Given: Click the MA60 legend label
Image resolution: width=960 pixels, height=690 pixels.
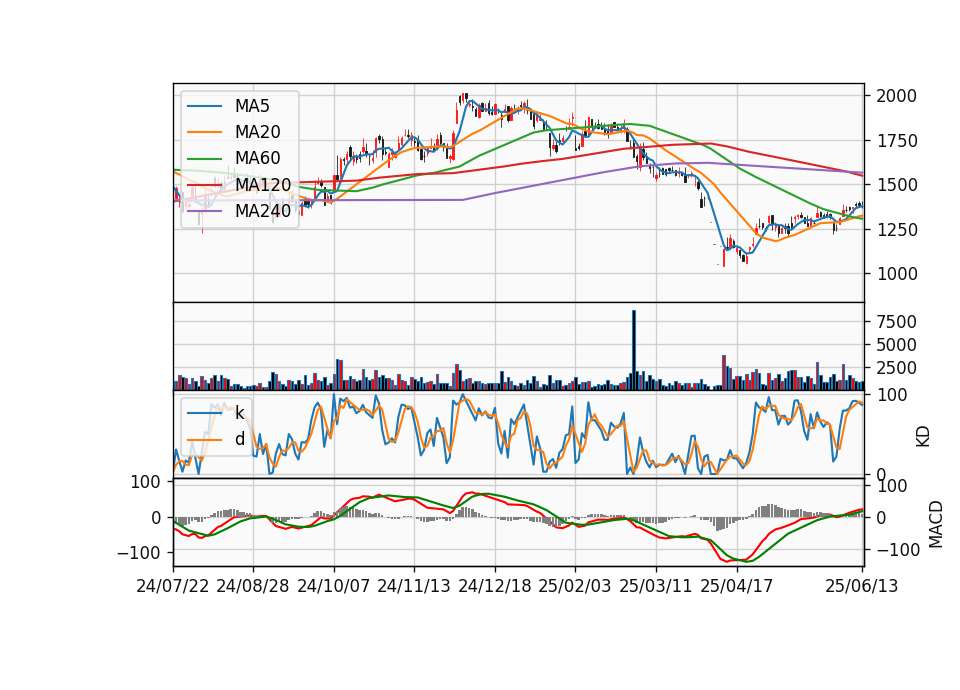Looking at the screenshot, I should coord(258,158).
